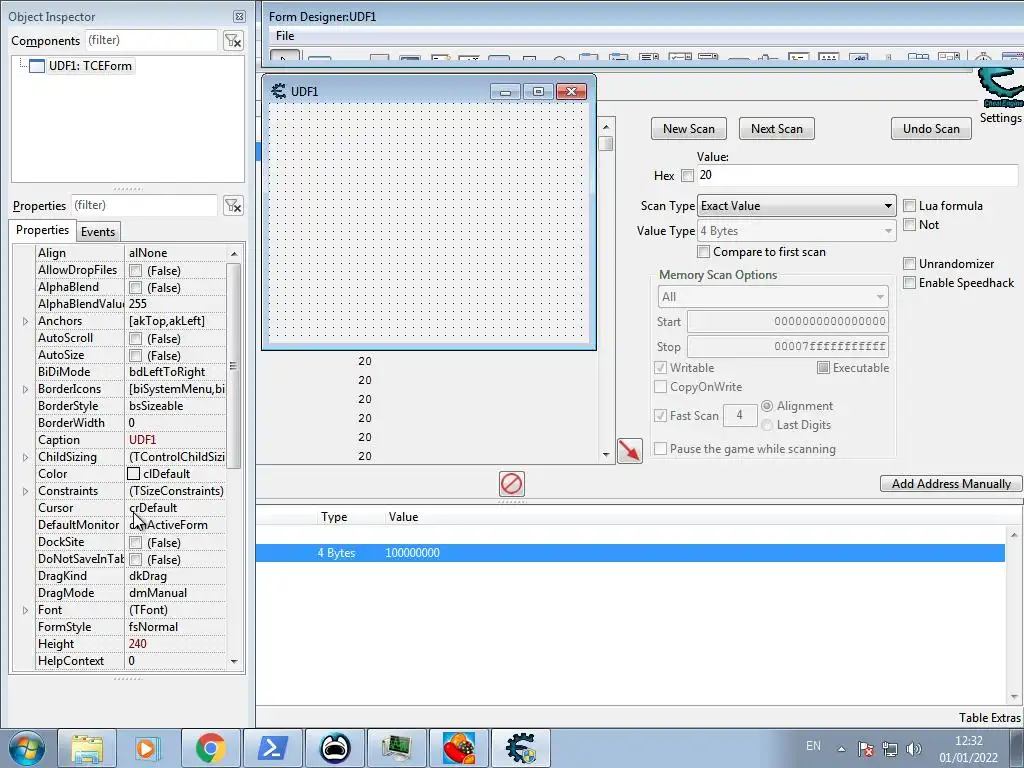Click the red no-entry clear list icon
1024x768 pixels.
click(511, 484)
